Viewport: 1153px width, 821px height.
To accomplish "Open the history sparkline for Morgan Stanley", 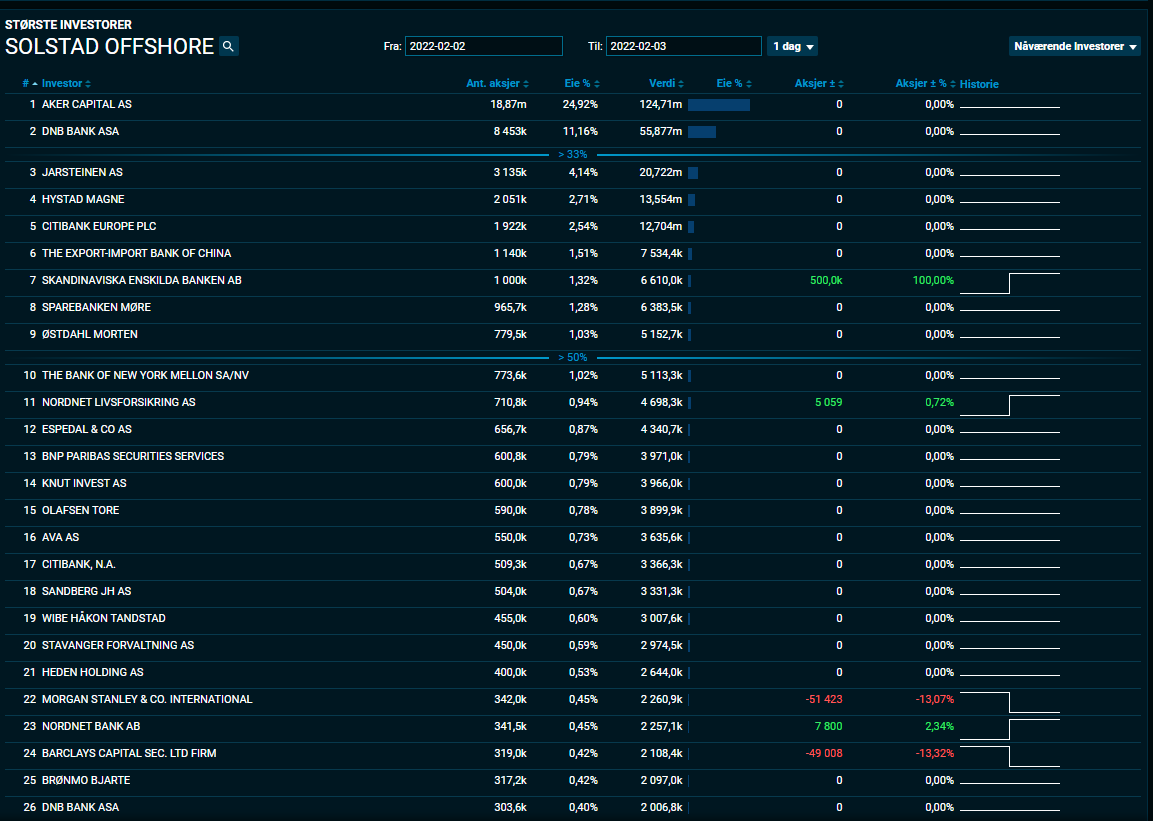I will point(1010,702).
